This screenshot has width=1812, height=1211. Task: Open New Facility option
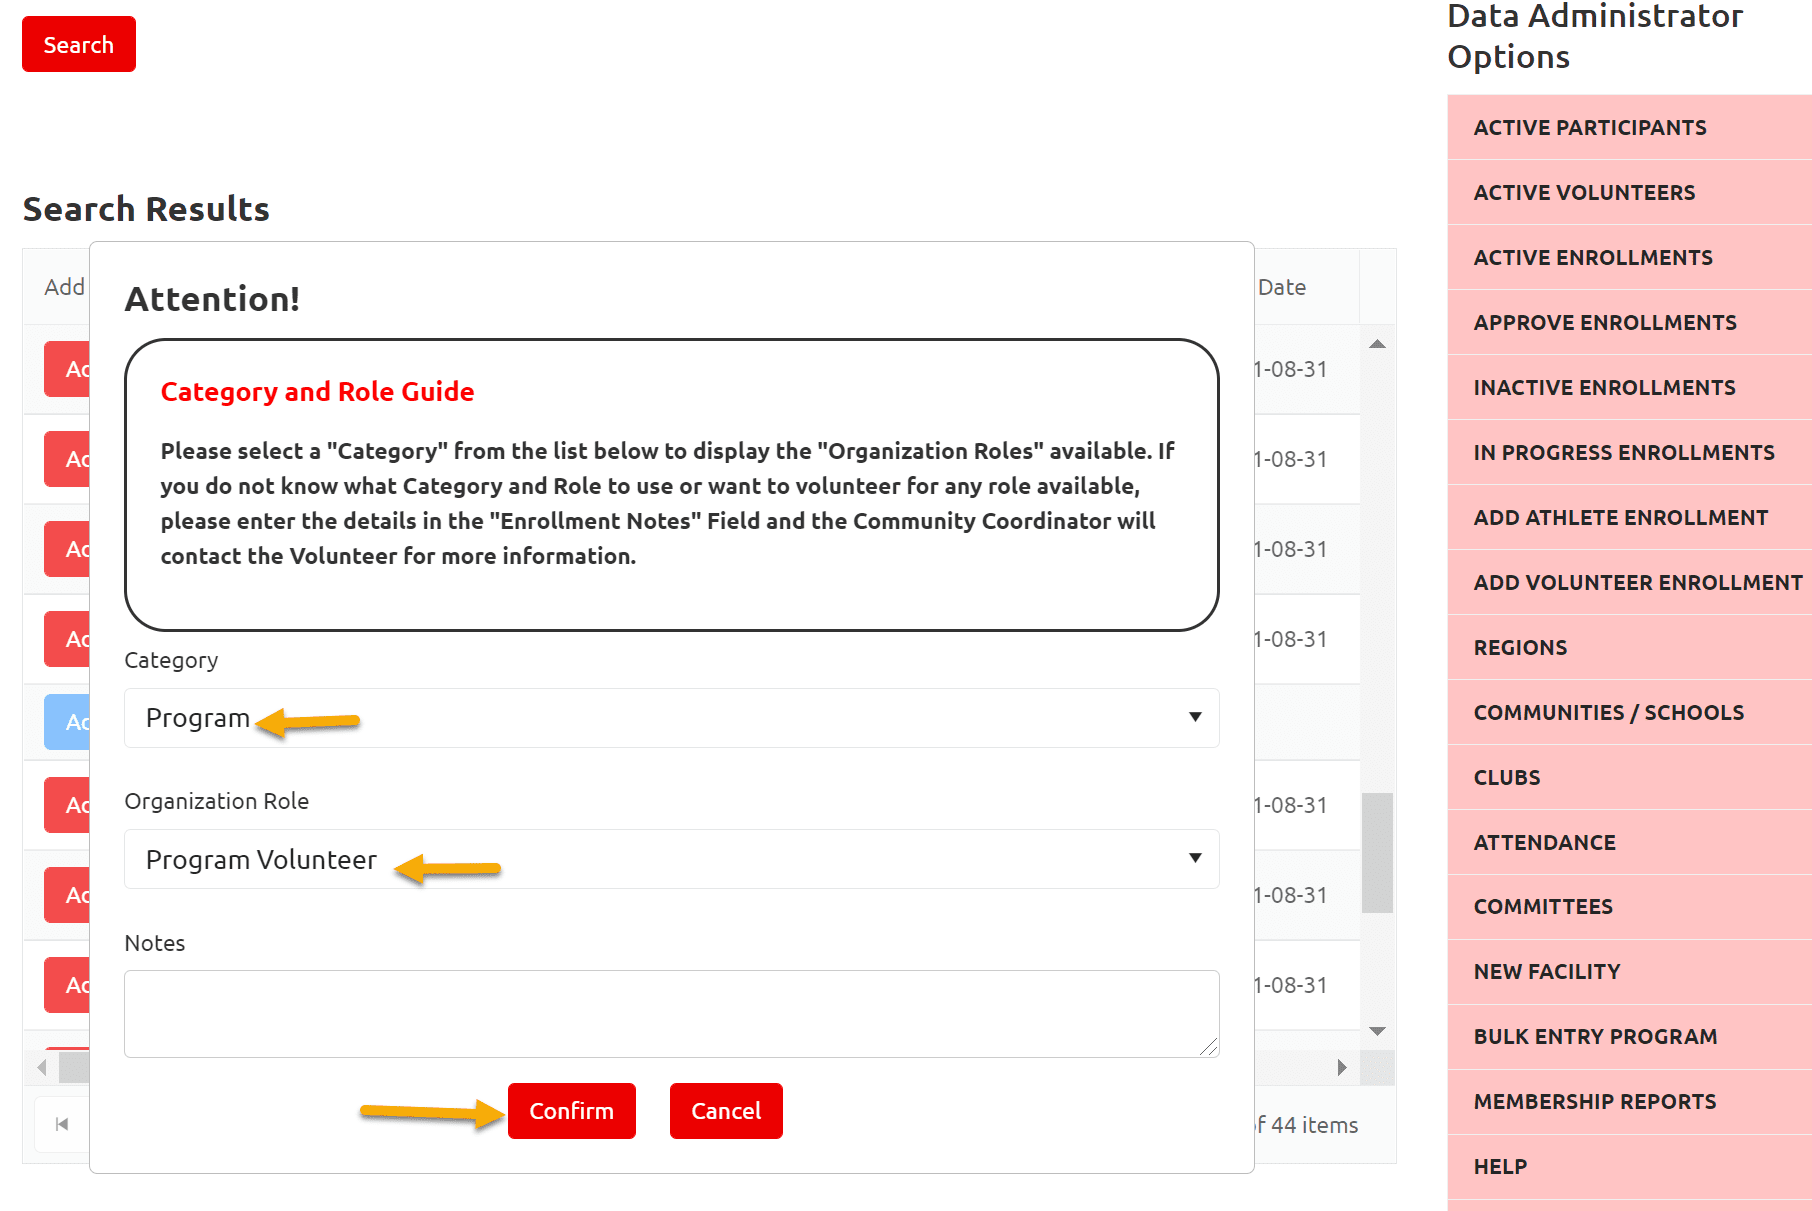pos(1629,971)
